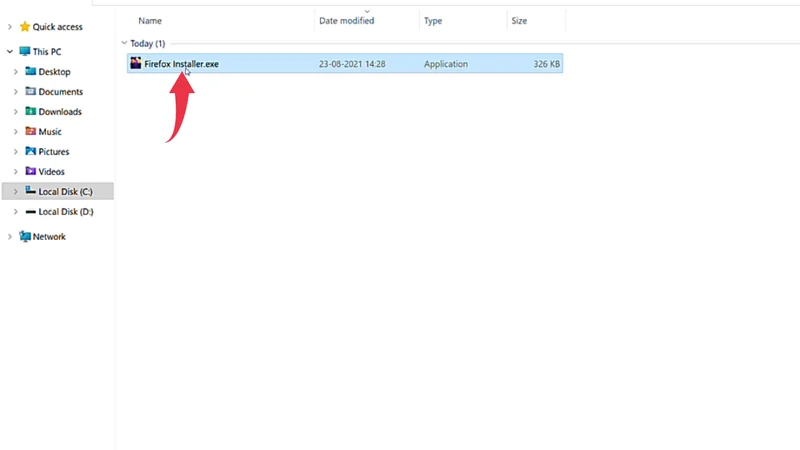The height and width of the screenshot is (450, 800).
Task: Expand the Network tree node
Action: coord(10,237)
